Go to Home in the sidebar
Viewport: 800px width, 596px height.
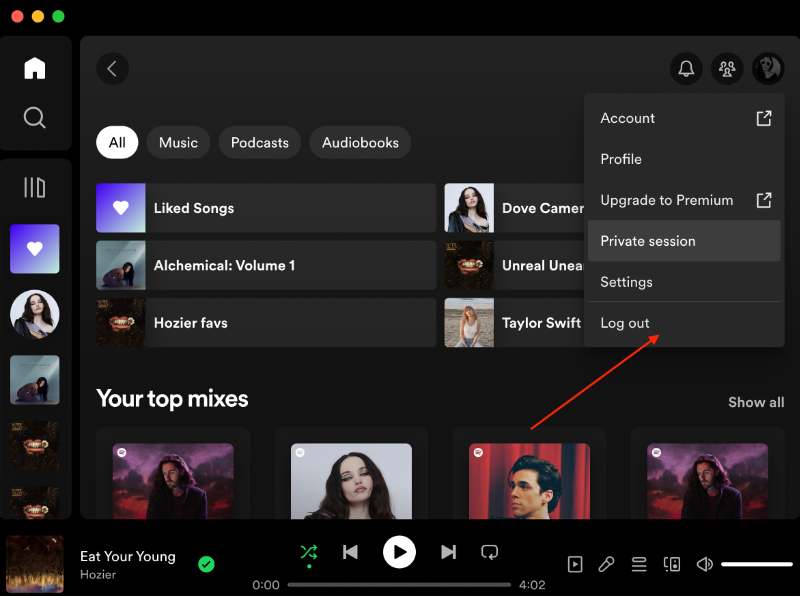35,68
